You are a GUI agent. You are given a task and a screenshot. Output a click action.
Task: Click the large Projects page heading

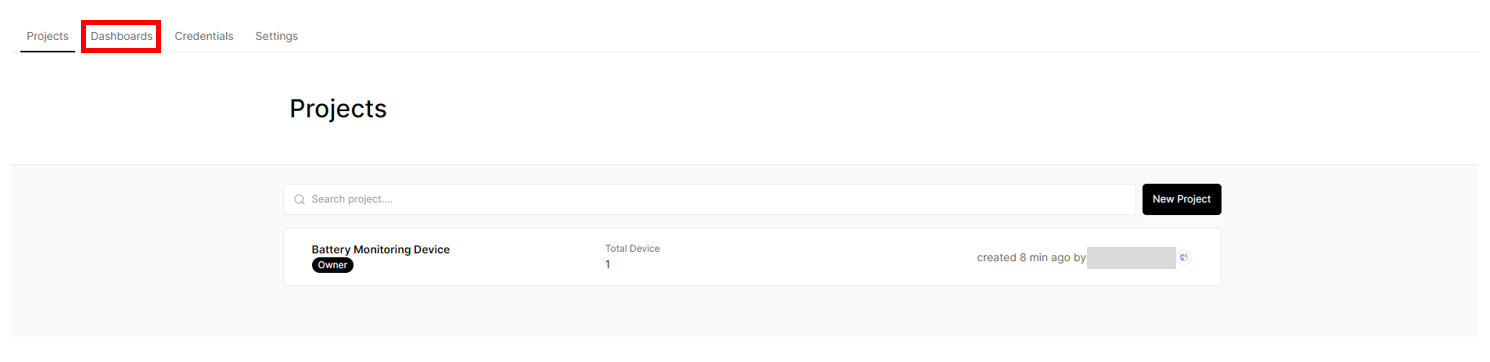pyautogui.click(x=338, y=109)
